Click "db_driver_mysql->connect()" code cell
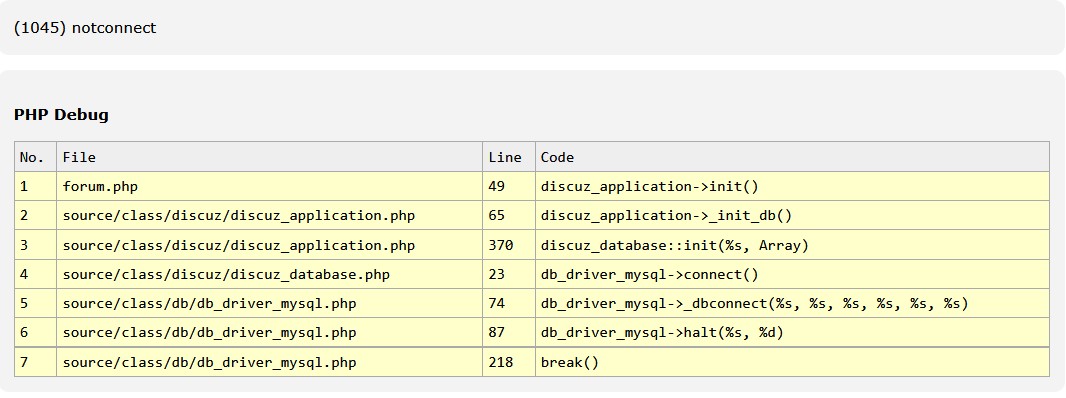 (x=792, y=274)
